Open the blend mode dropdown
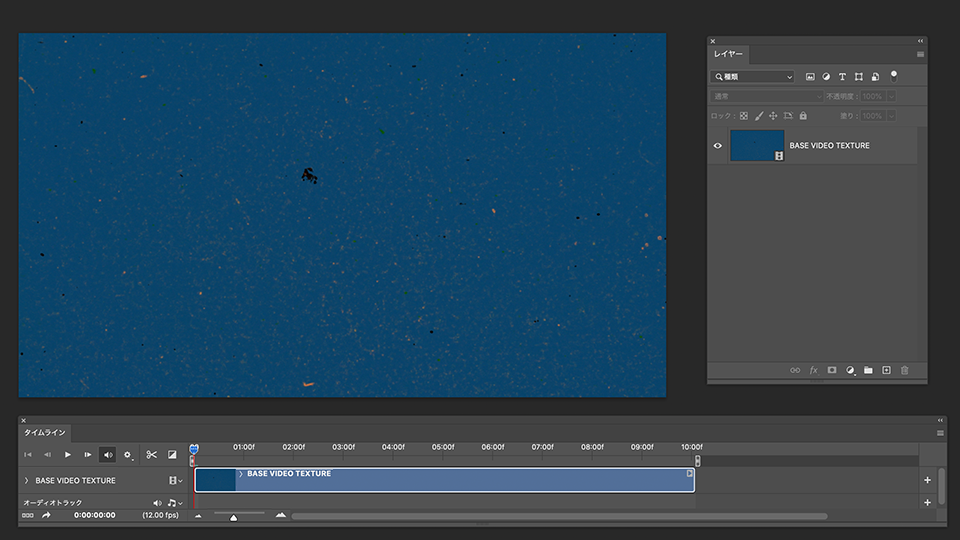 pyautogui.click(x=767, y=96)
